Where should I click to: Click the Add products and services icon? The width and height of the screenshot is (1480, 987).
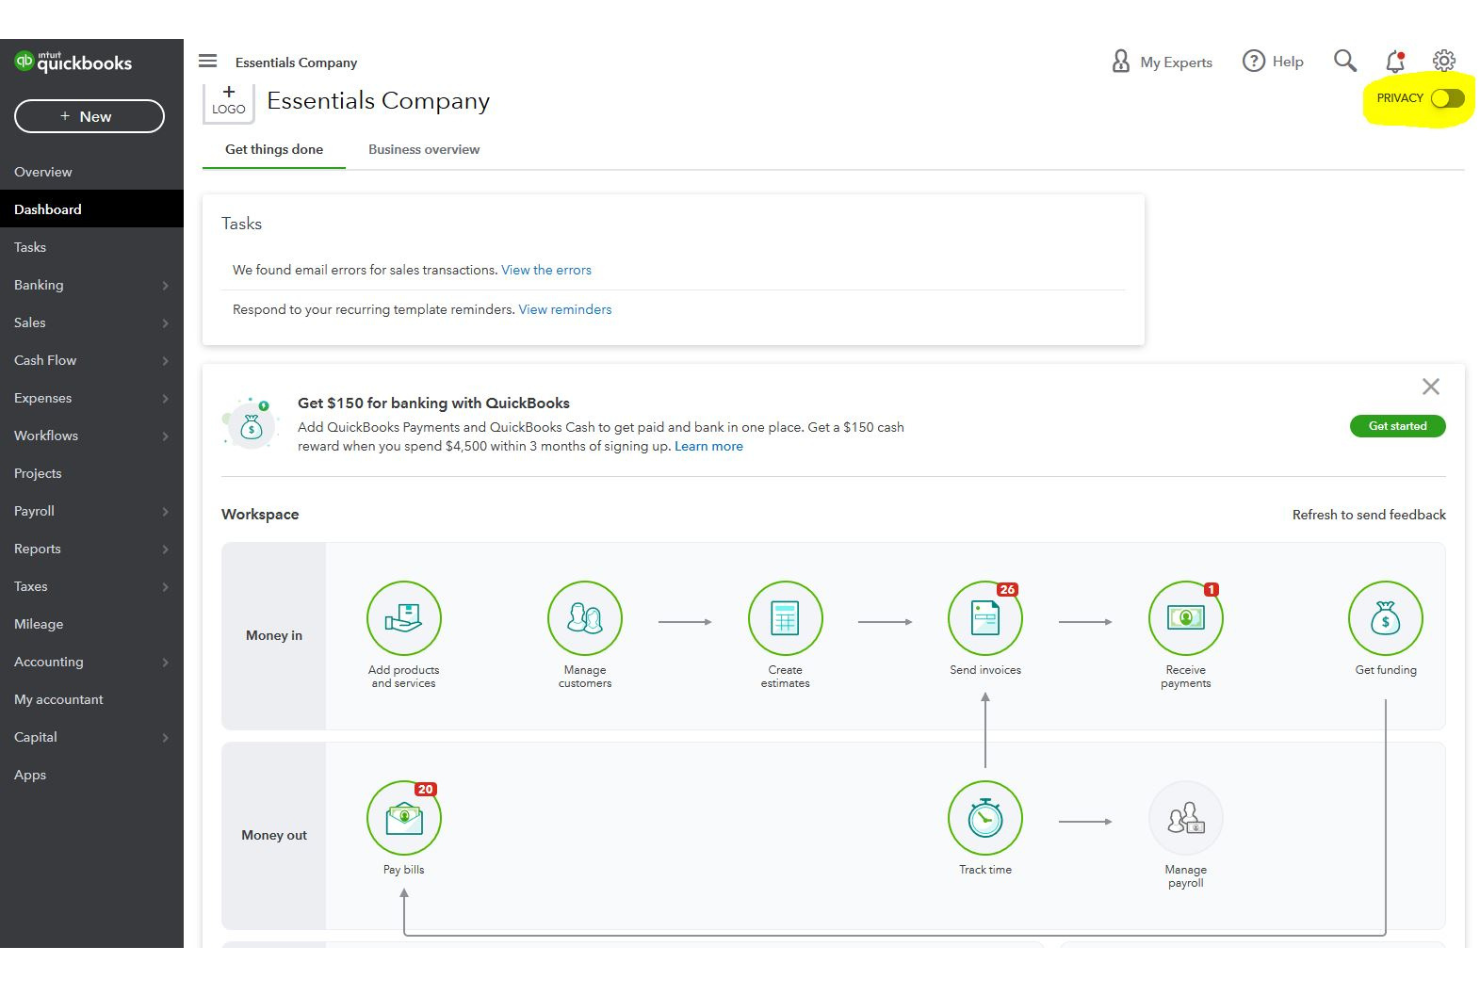(x=404, y=618)
